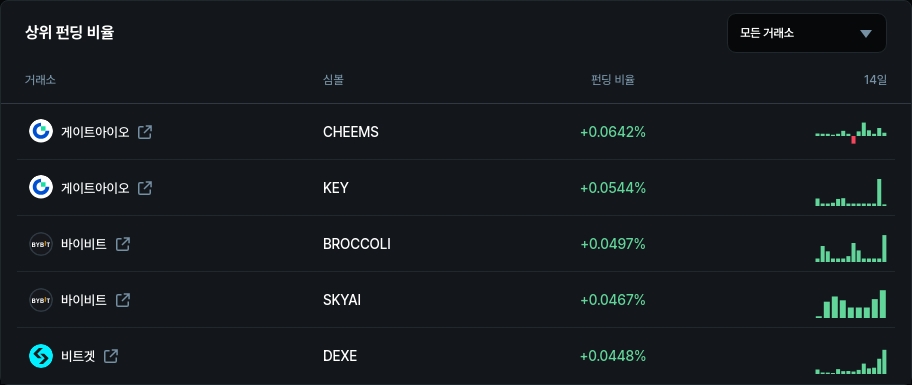View the KEY 14-day funding bar chart
This screenshot has height=385, width=912.
click(x=851, y=192)
